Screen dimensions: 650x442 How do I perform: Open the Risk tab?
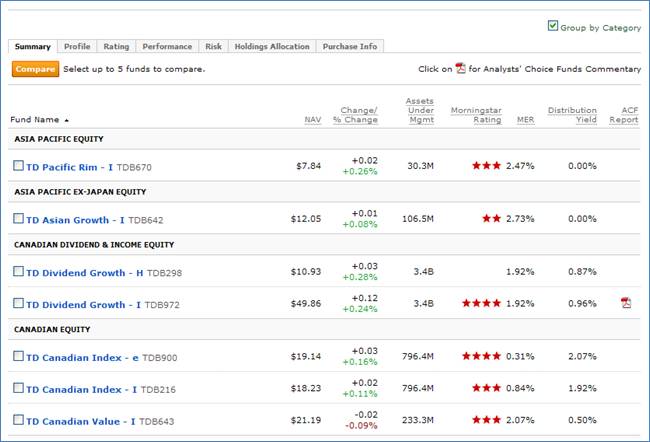coord(213,46)
